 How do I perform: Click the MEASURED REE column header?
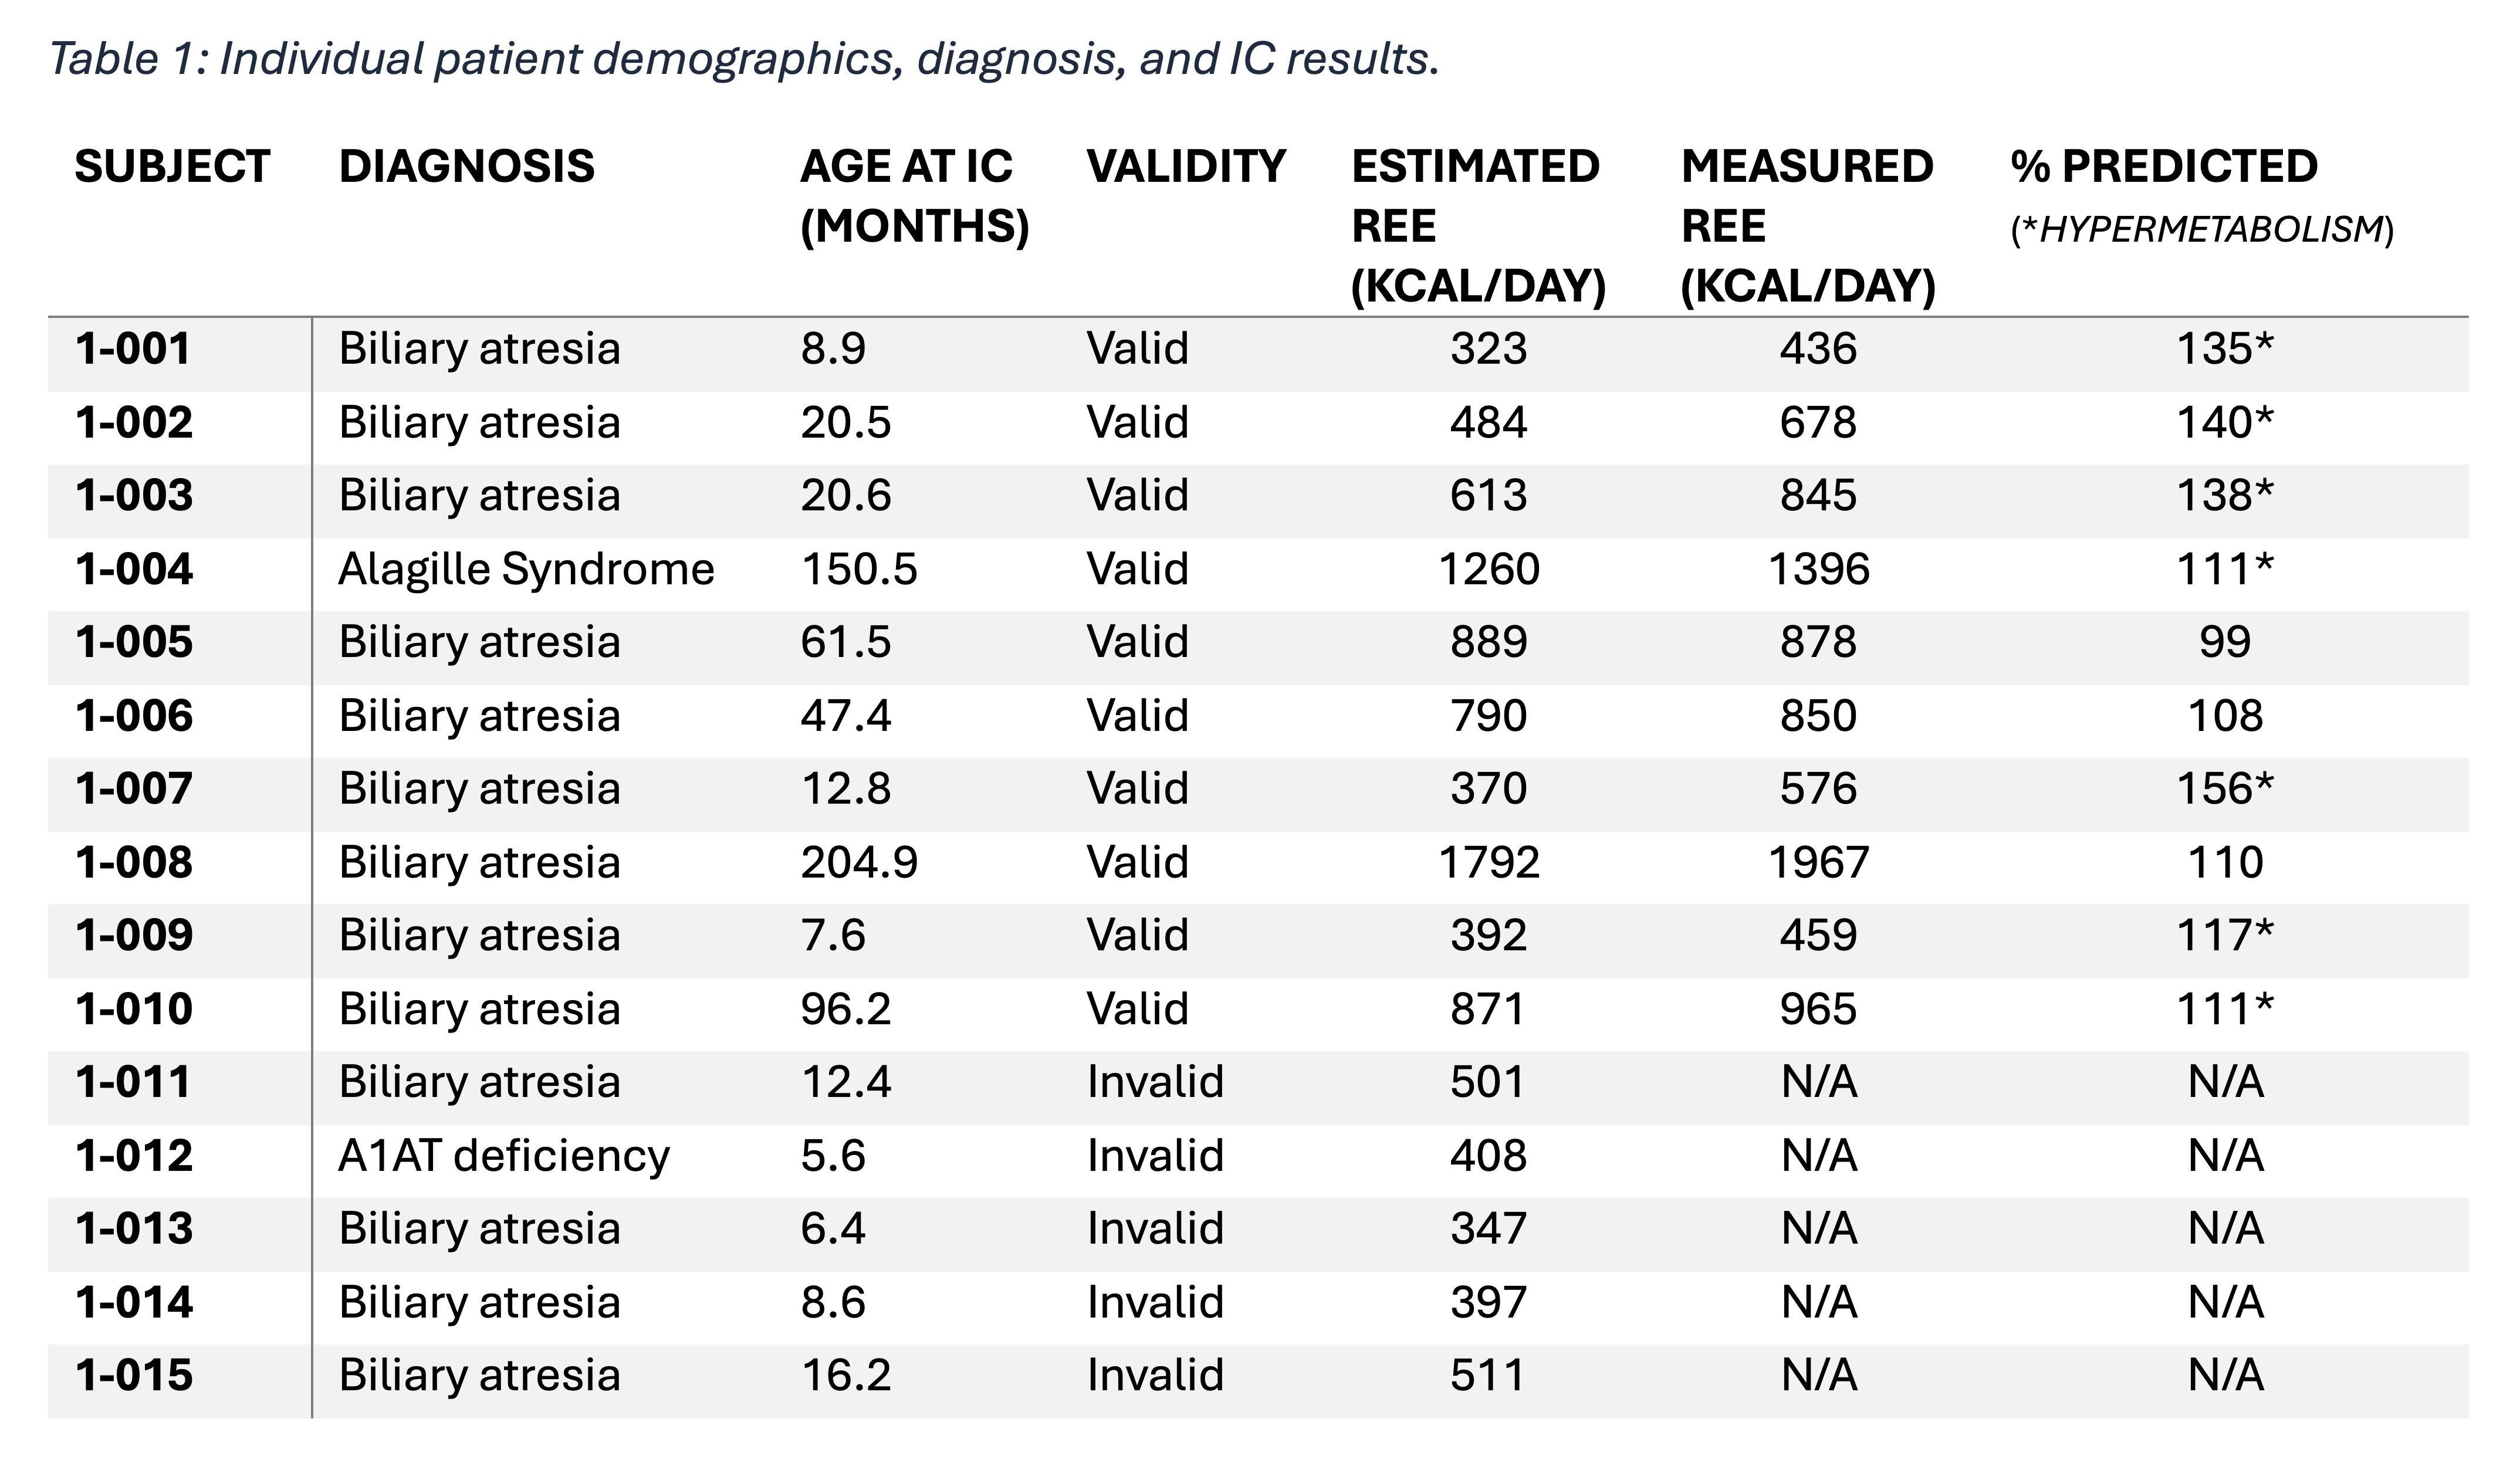point(1808,225)
